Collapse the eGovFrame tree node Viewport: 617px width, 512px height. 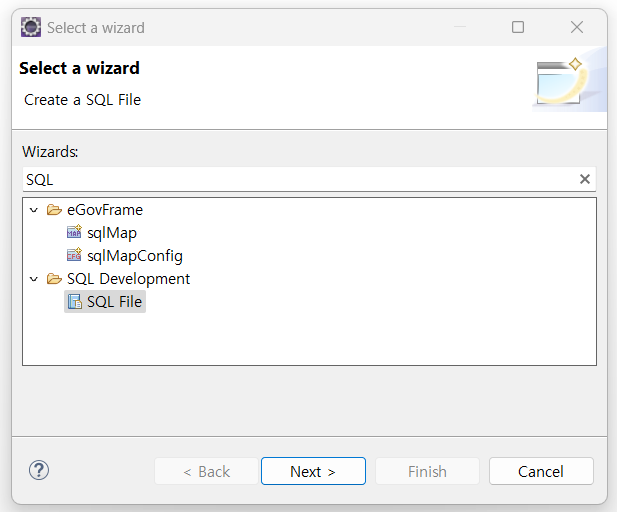coord(34,210)
